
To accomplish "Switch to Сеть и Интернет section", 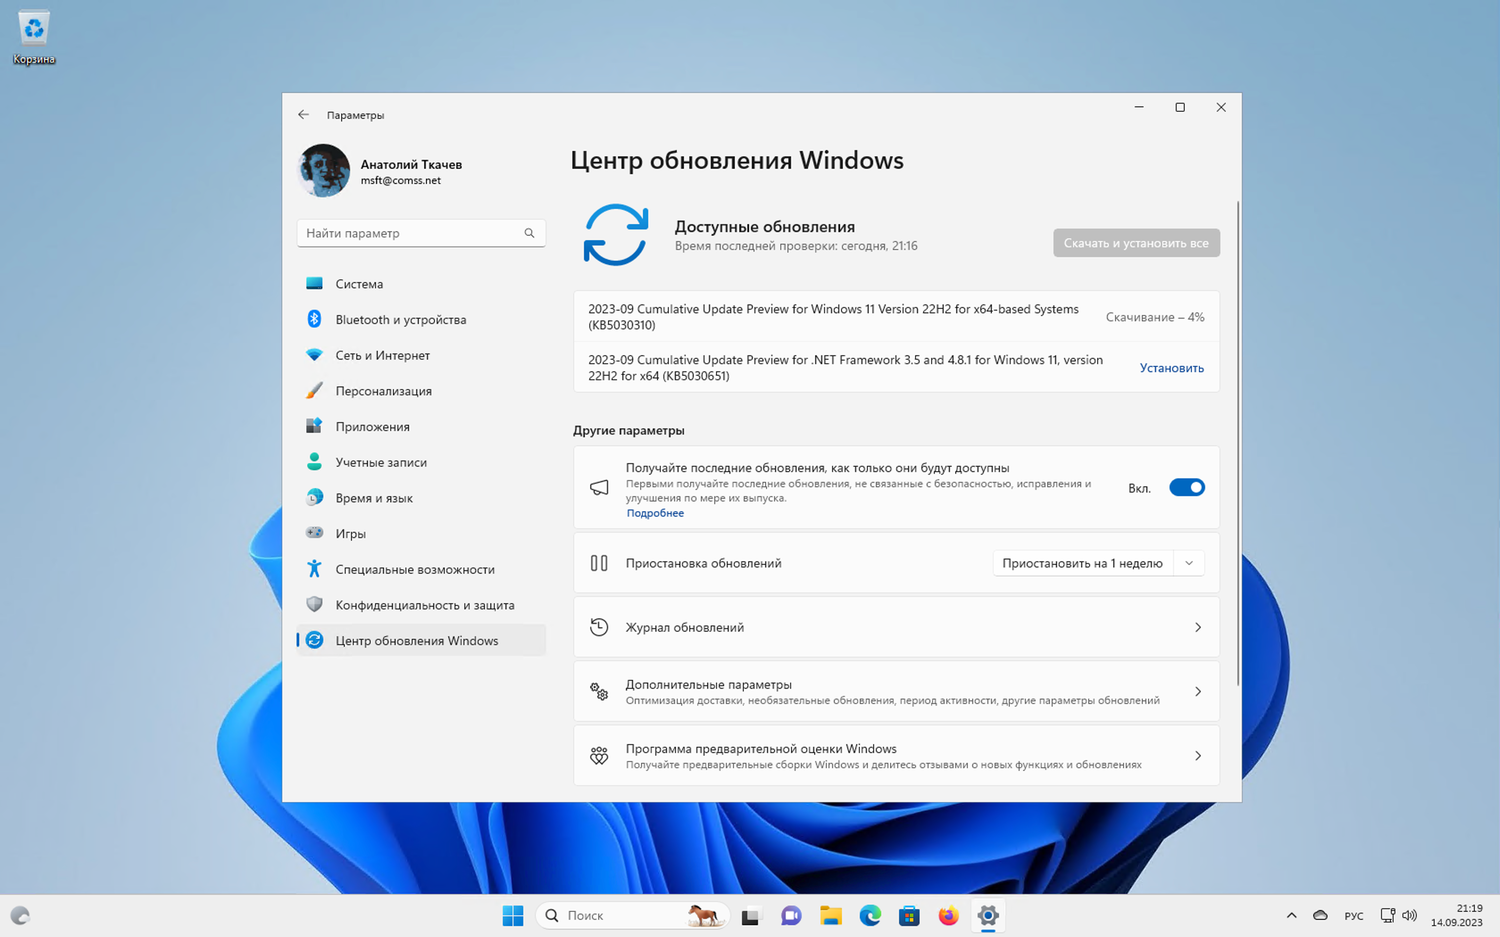I will point(421,355).
